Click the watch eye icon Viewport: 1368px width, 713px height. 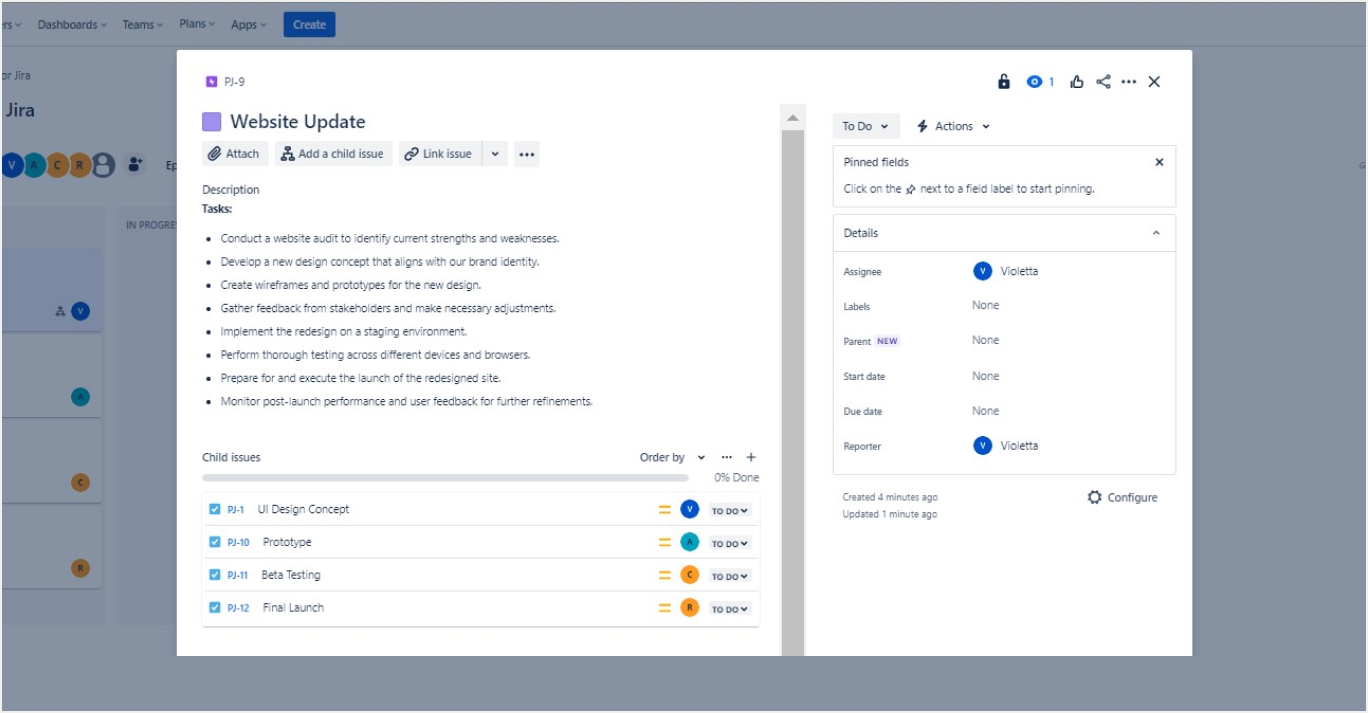click(x=1034, y=82)
